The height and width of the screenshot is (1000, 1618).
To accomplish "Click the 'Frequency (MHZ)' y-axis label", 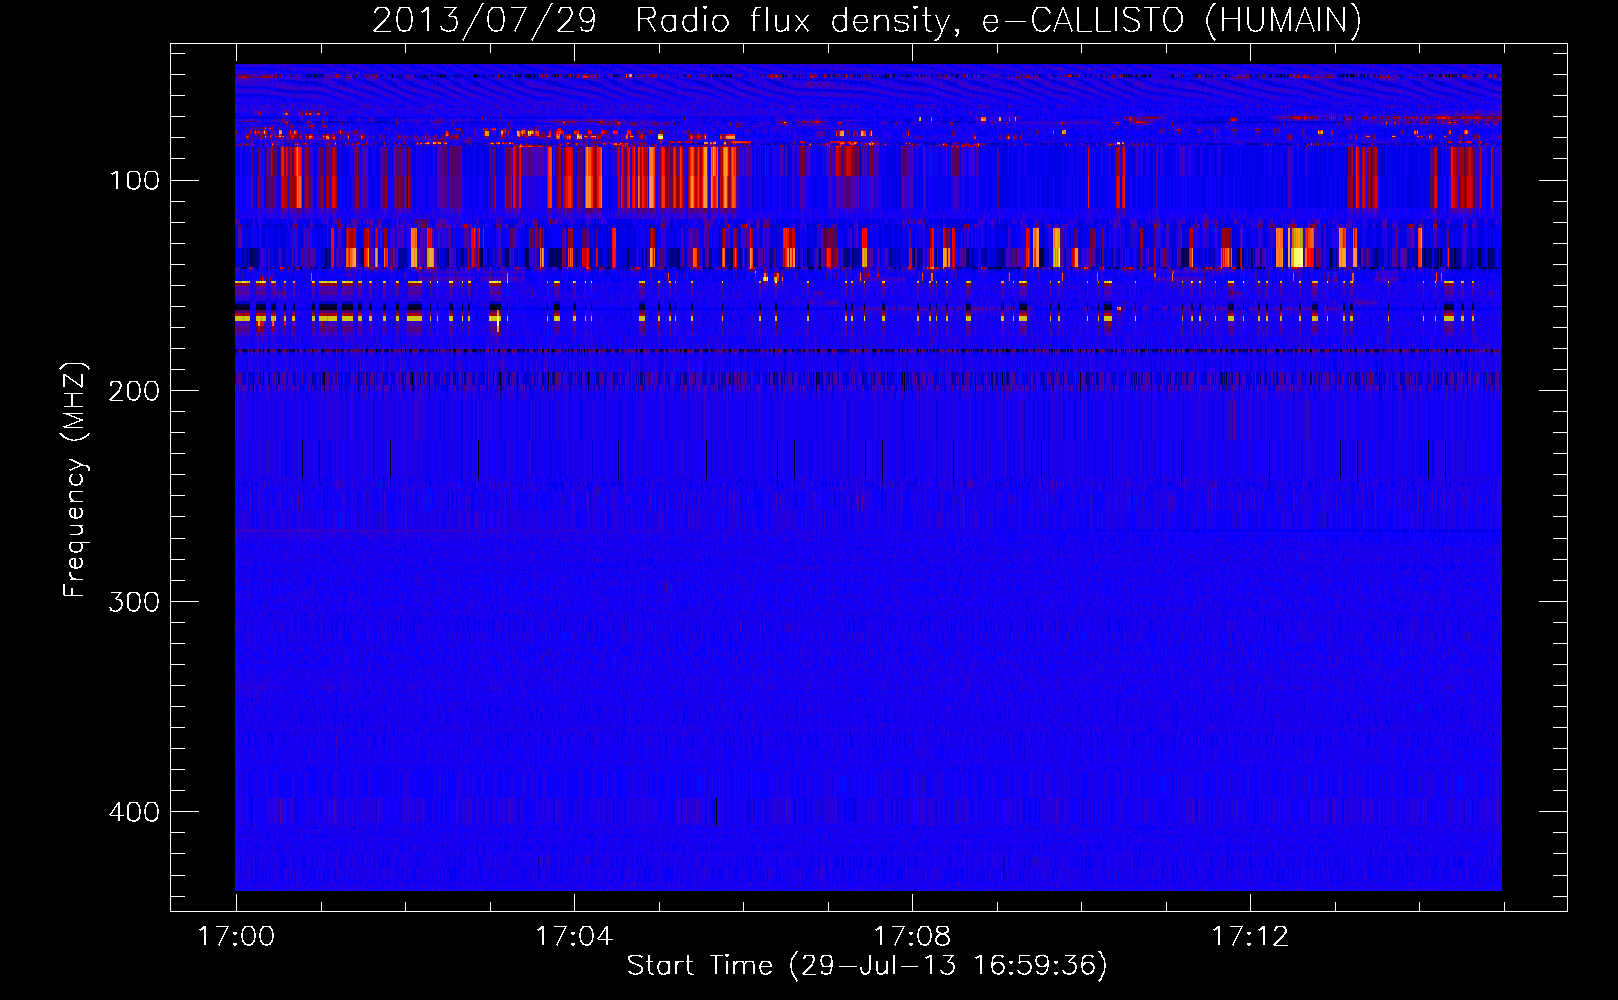I will point(75,479).
